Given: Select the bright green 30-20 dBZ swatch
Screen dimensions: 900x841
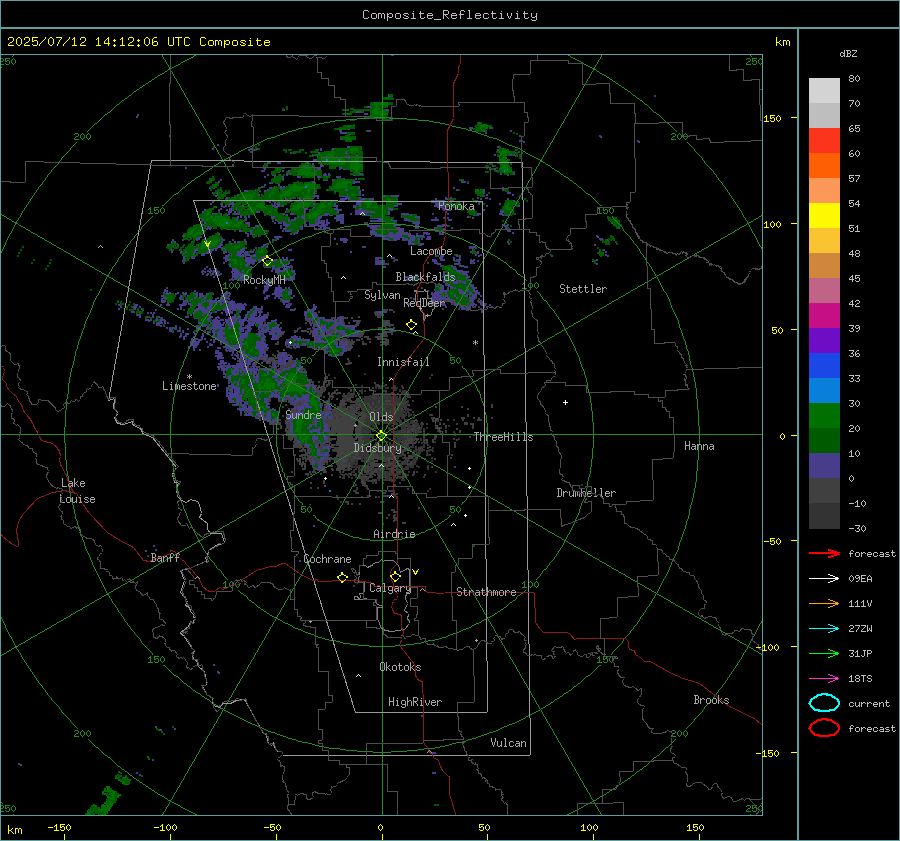Looking at the screenshot, I should 824,415.
